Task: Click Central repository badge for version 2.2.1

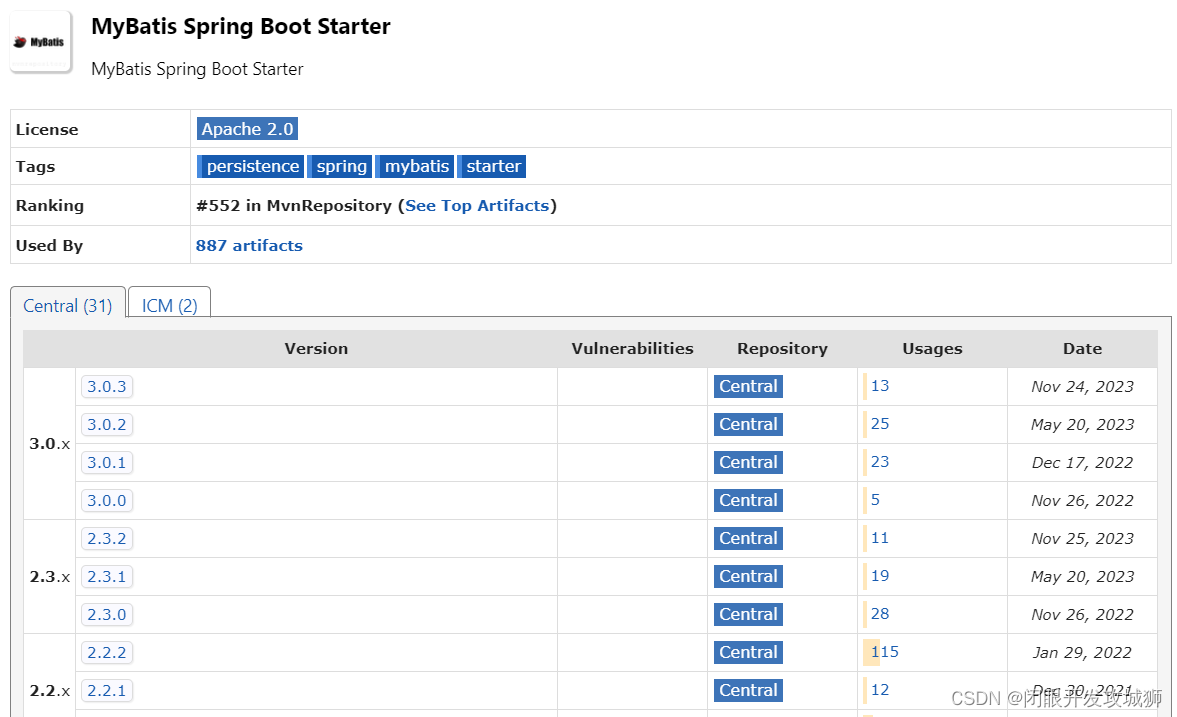Action: (748, 691)
